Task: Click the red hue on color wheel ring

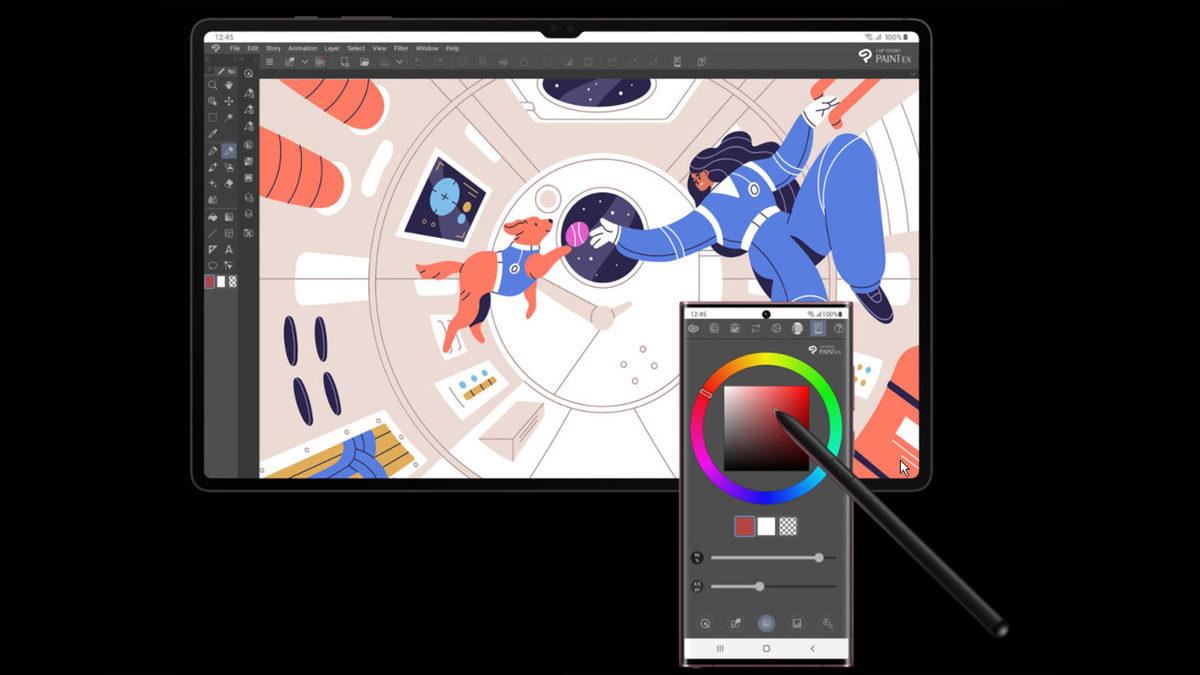Action: coord(706,394)
